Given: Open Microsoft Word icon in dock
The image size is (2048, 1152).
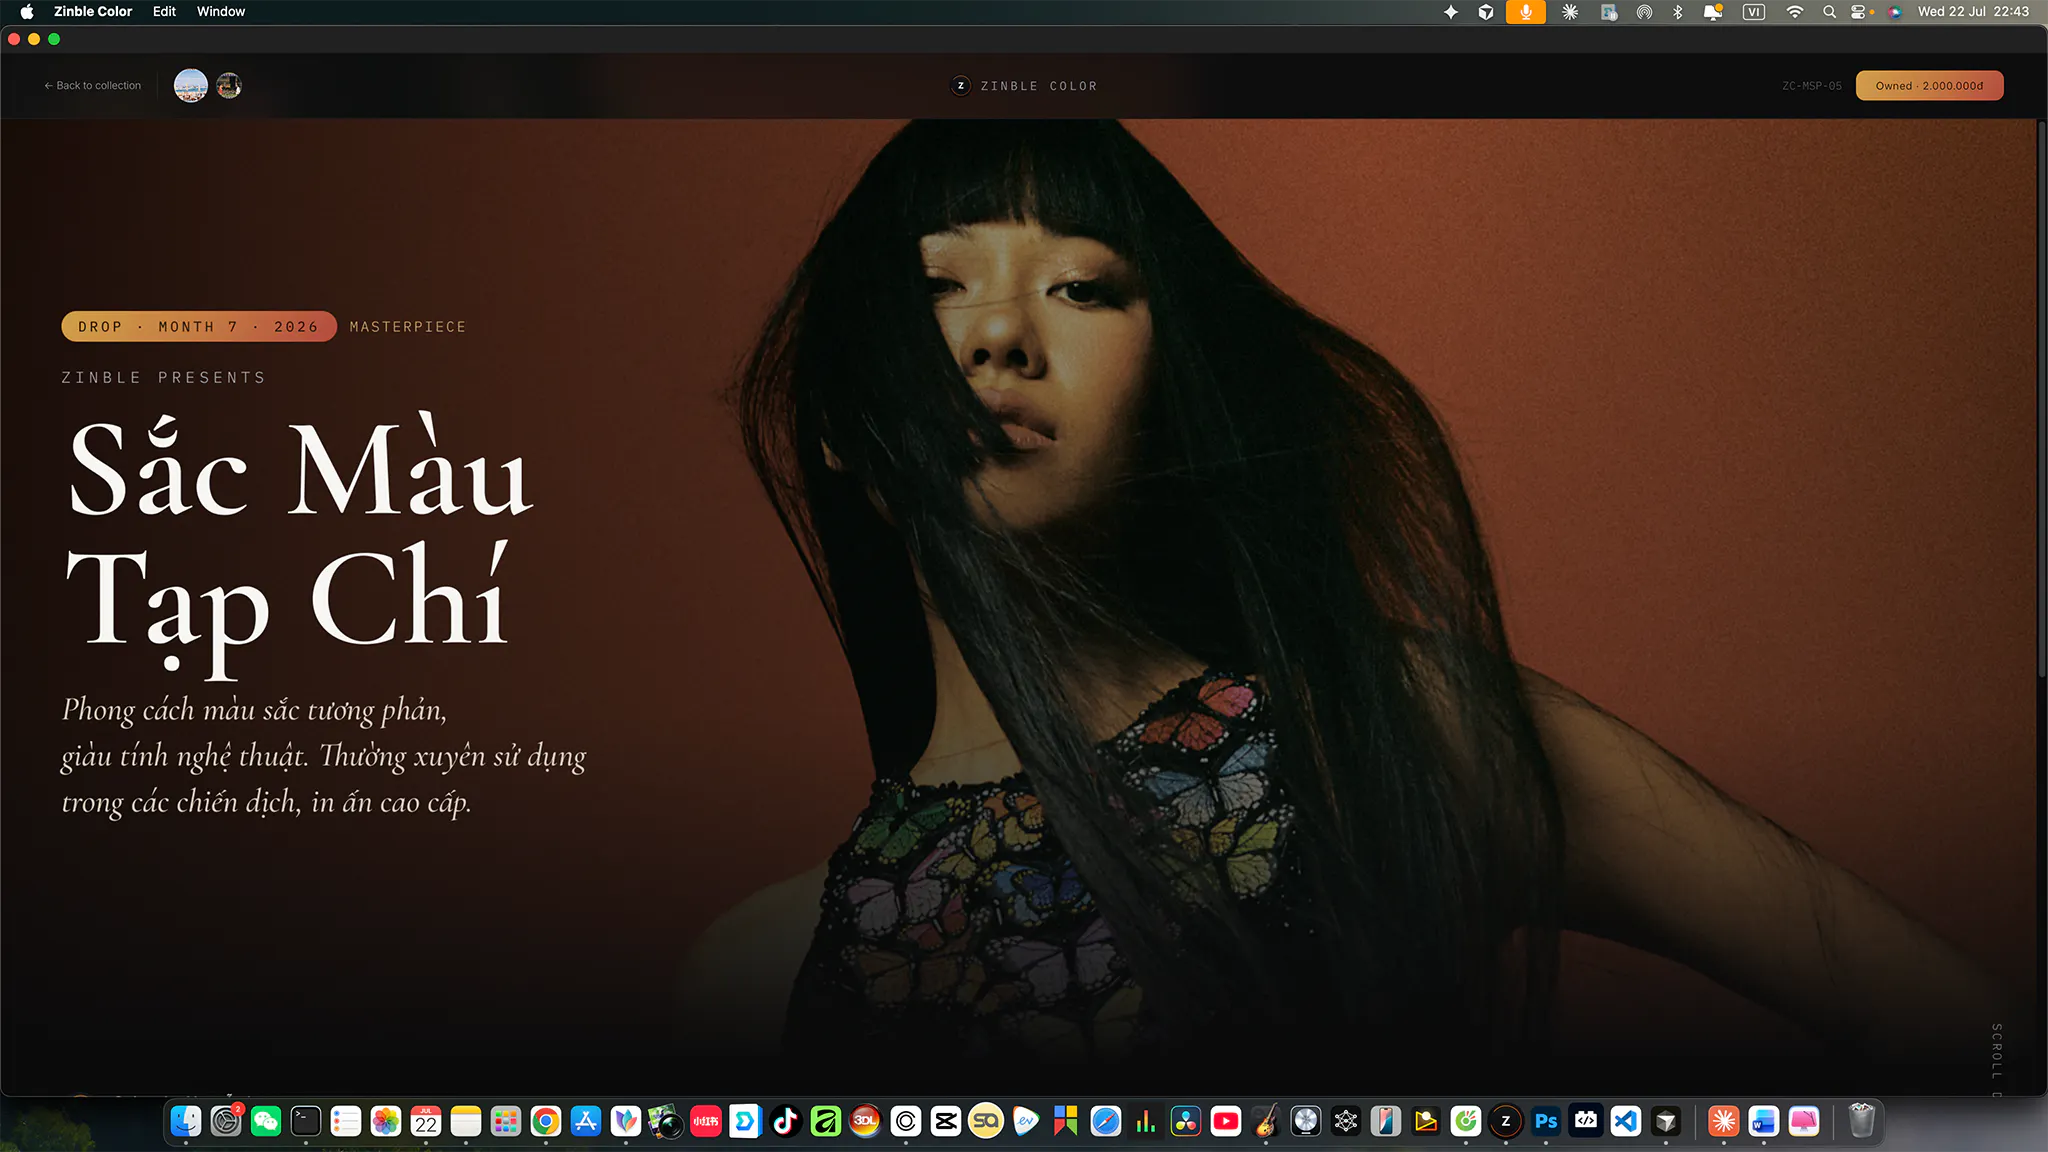Looking at the screenshot, I should click(x=1764, y=1122).
